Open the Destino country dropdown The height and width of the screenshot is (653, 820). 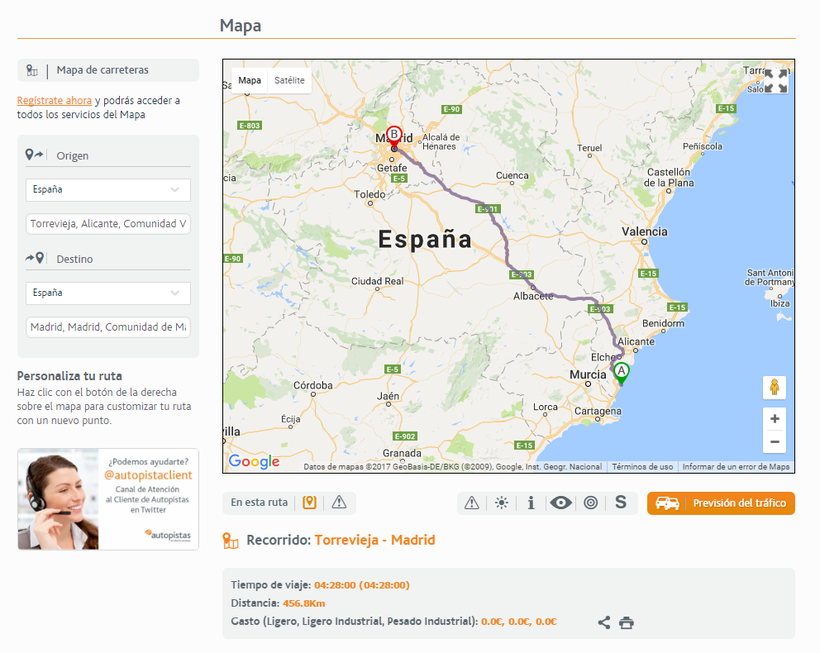point(108,293)
